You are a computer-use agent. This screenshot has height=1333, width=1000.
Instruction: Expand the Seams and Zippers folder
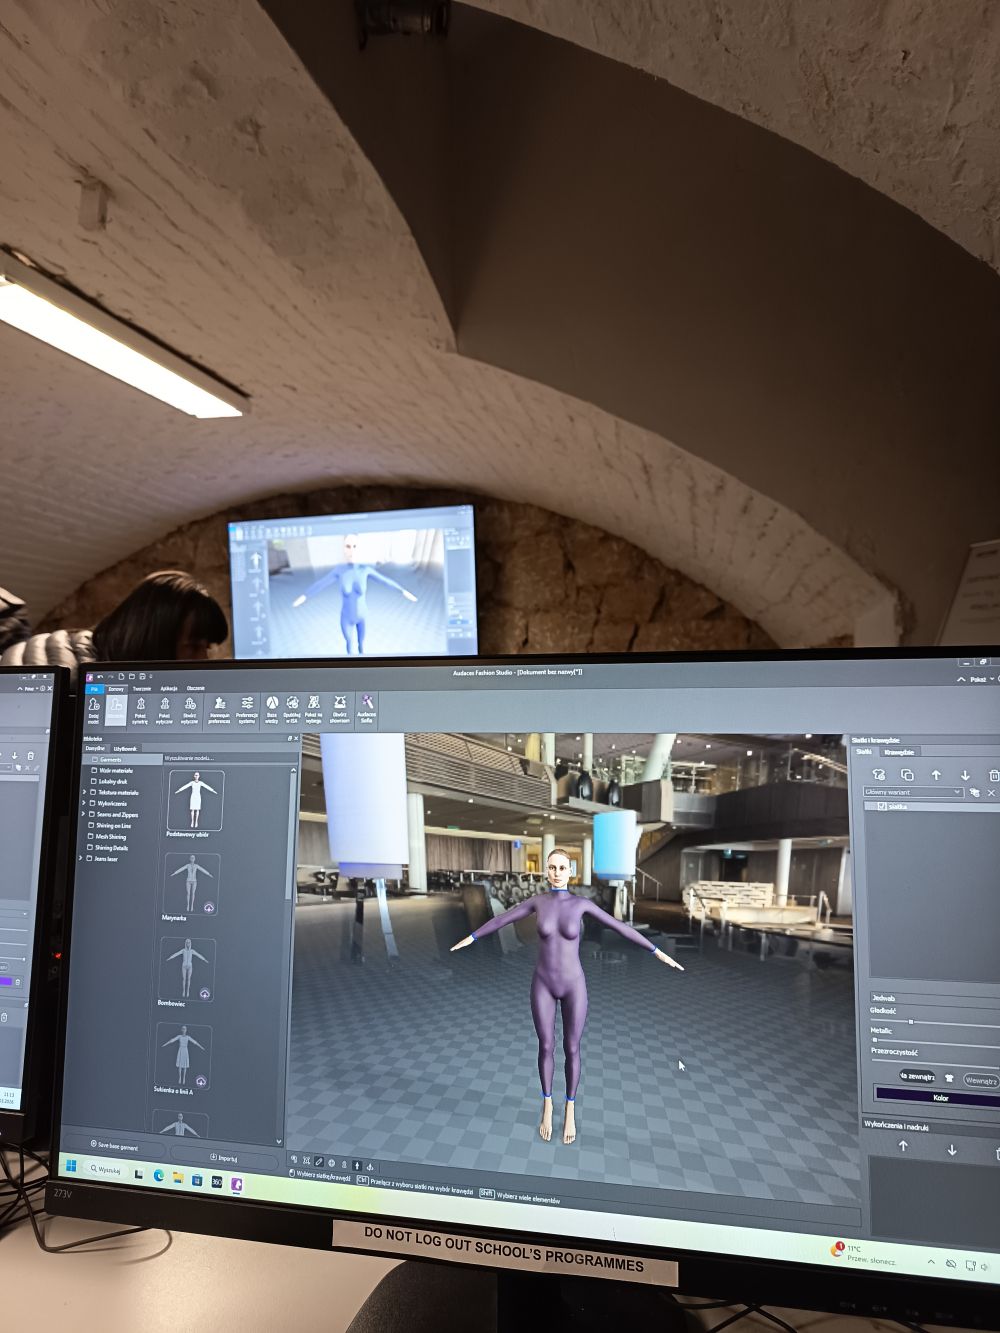click(83, 814)
